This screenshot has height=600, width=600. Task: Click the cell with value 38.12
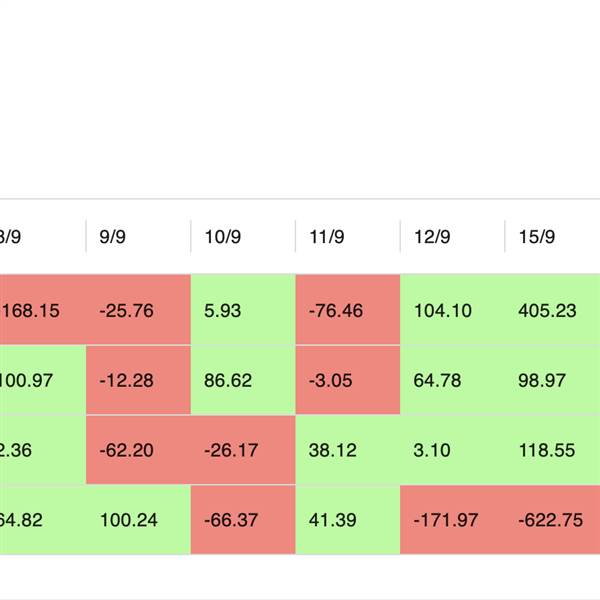click(x=348, y=450)
